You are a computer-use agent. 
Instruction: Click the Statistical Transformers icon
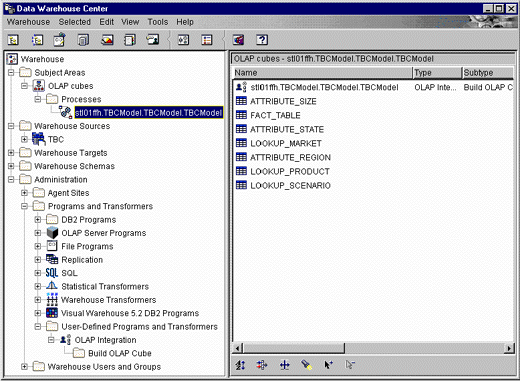(52, 286)
